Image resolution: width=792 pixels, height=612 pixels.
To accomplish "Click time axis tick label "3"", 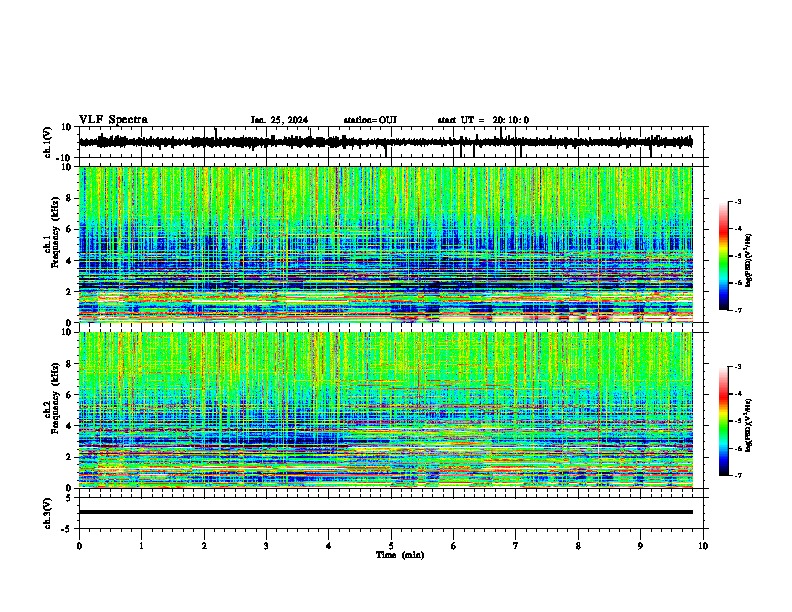I will (266, 546).
